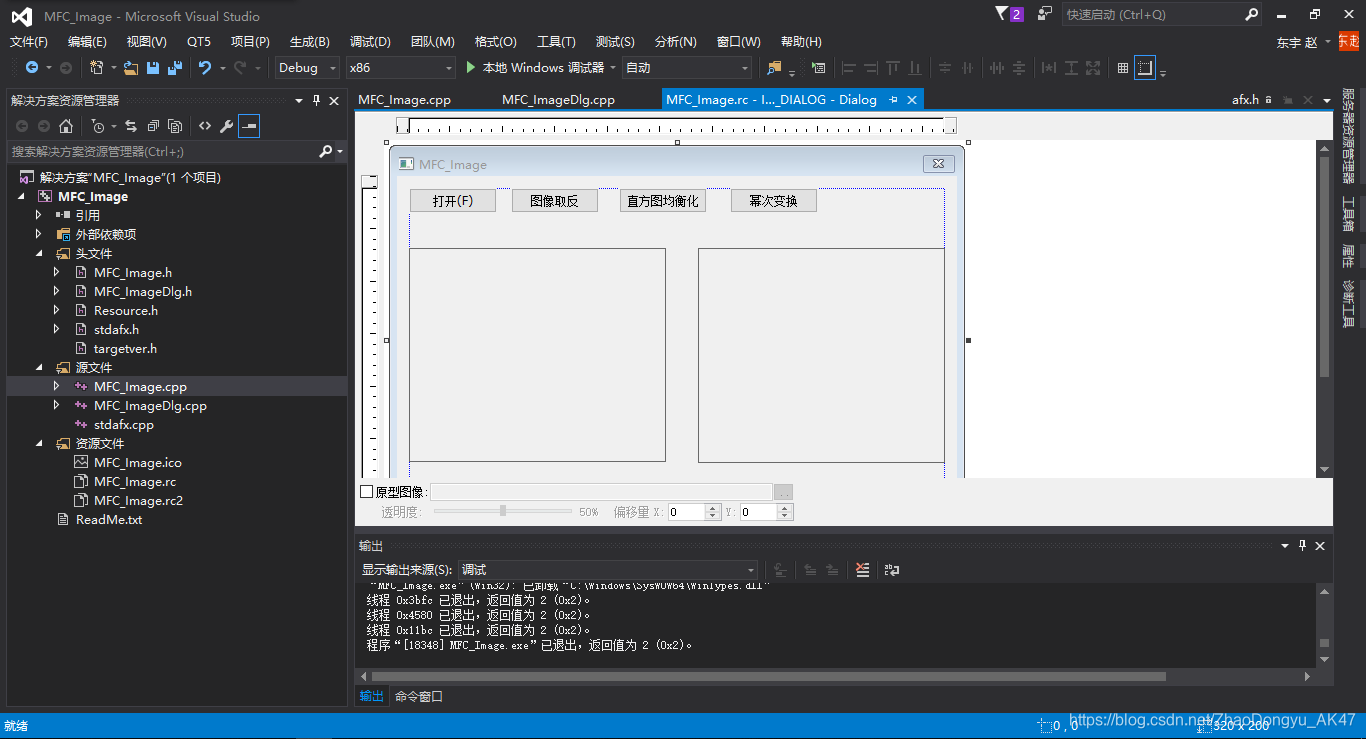
Task: Switch to the MFC_Image.cpp editor tab
Action: (405, 99)
